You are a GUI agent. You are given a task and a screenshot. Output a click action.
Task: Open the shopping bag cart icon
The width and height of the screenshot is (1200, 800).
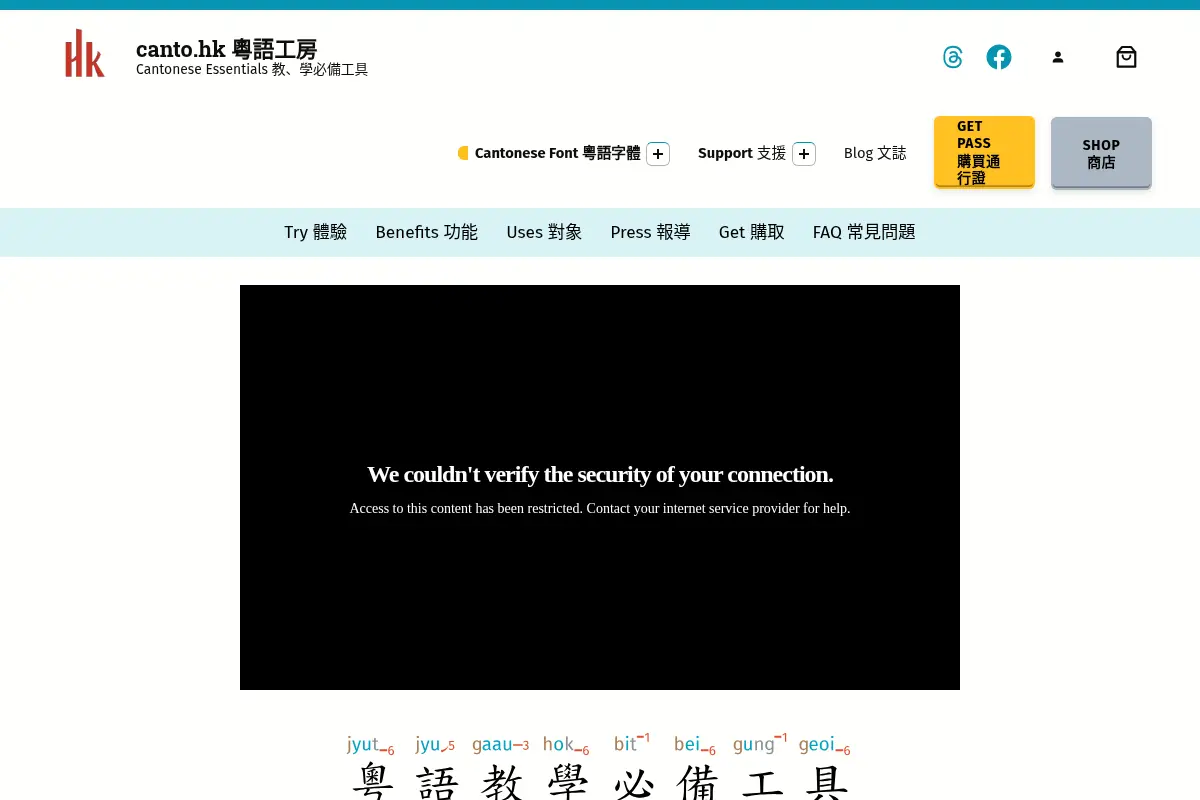1126,57
